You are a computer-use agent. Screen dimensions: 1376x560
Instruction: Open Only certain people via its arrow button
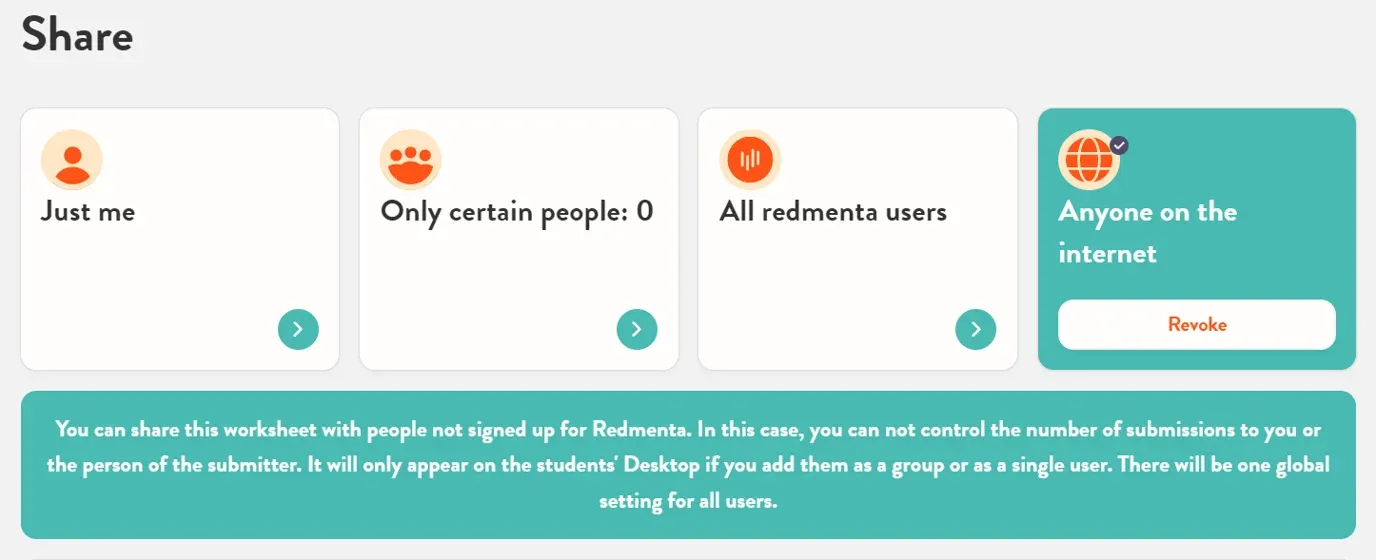point(637,329)
